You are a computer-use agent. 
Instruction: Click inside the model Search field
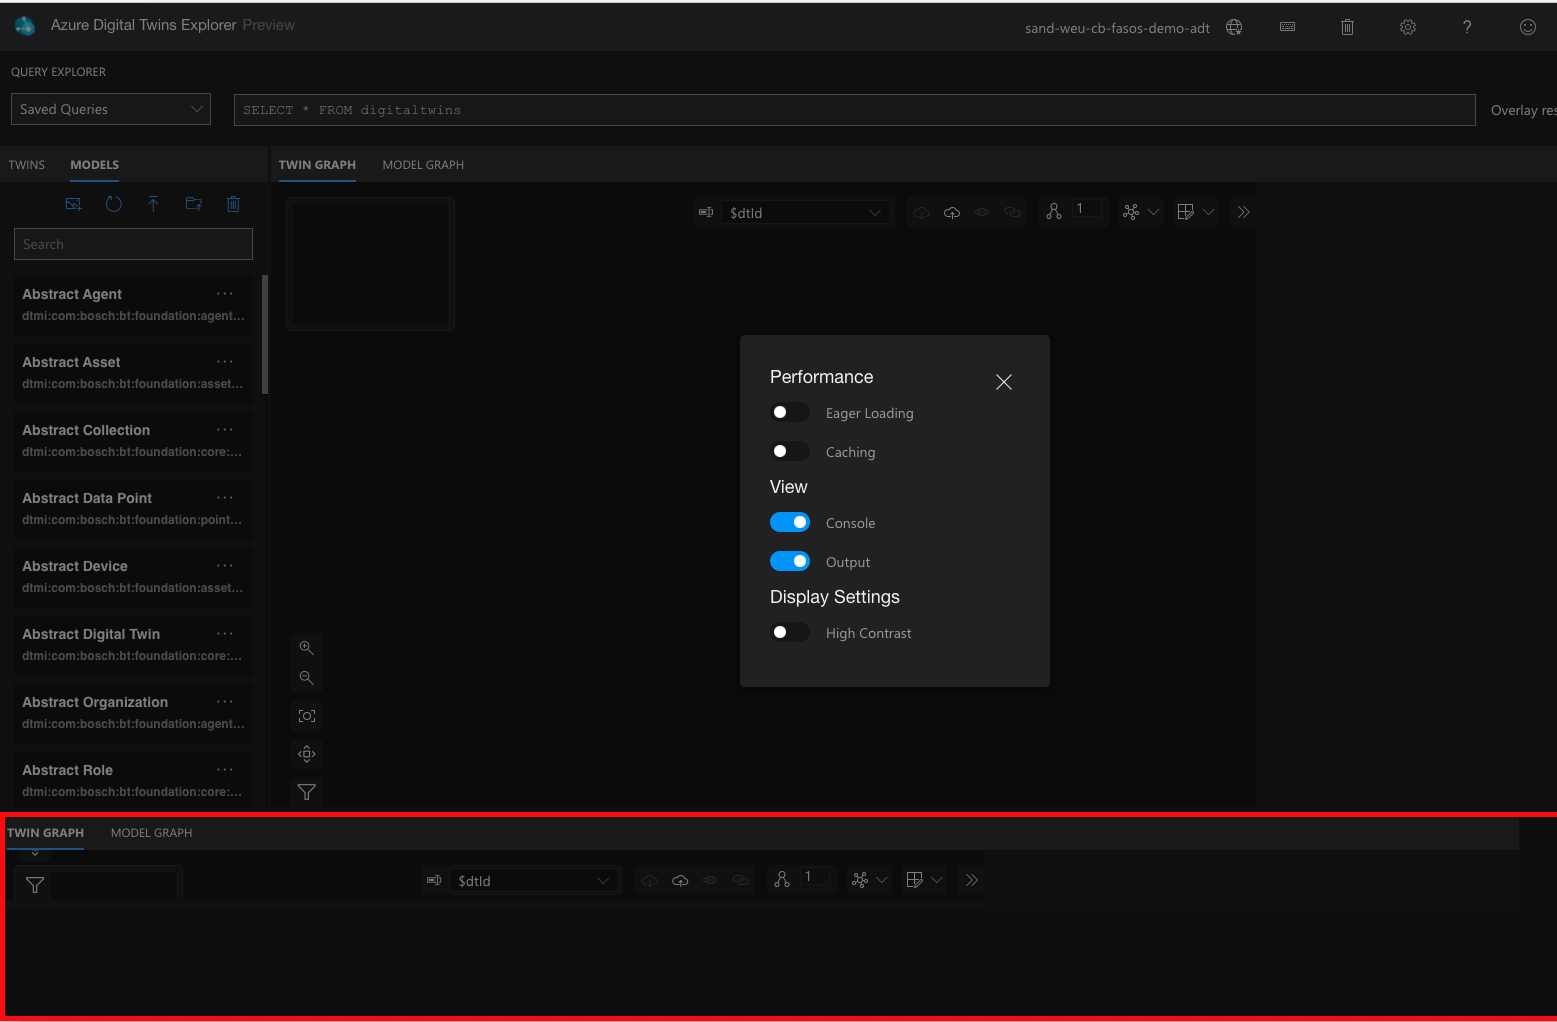133,243
